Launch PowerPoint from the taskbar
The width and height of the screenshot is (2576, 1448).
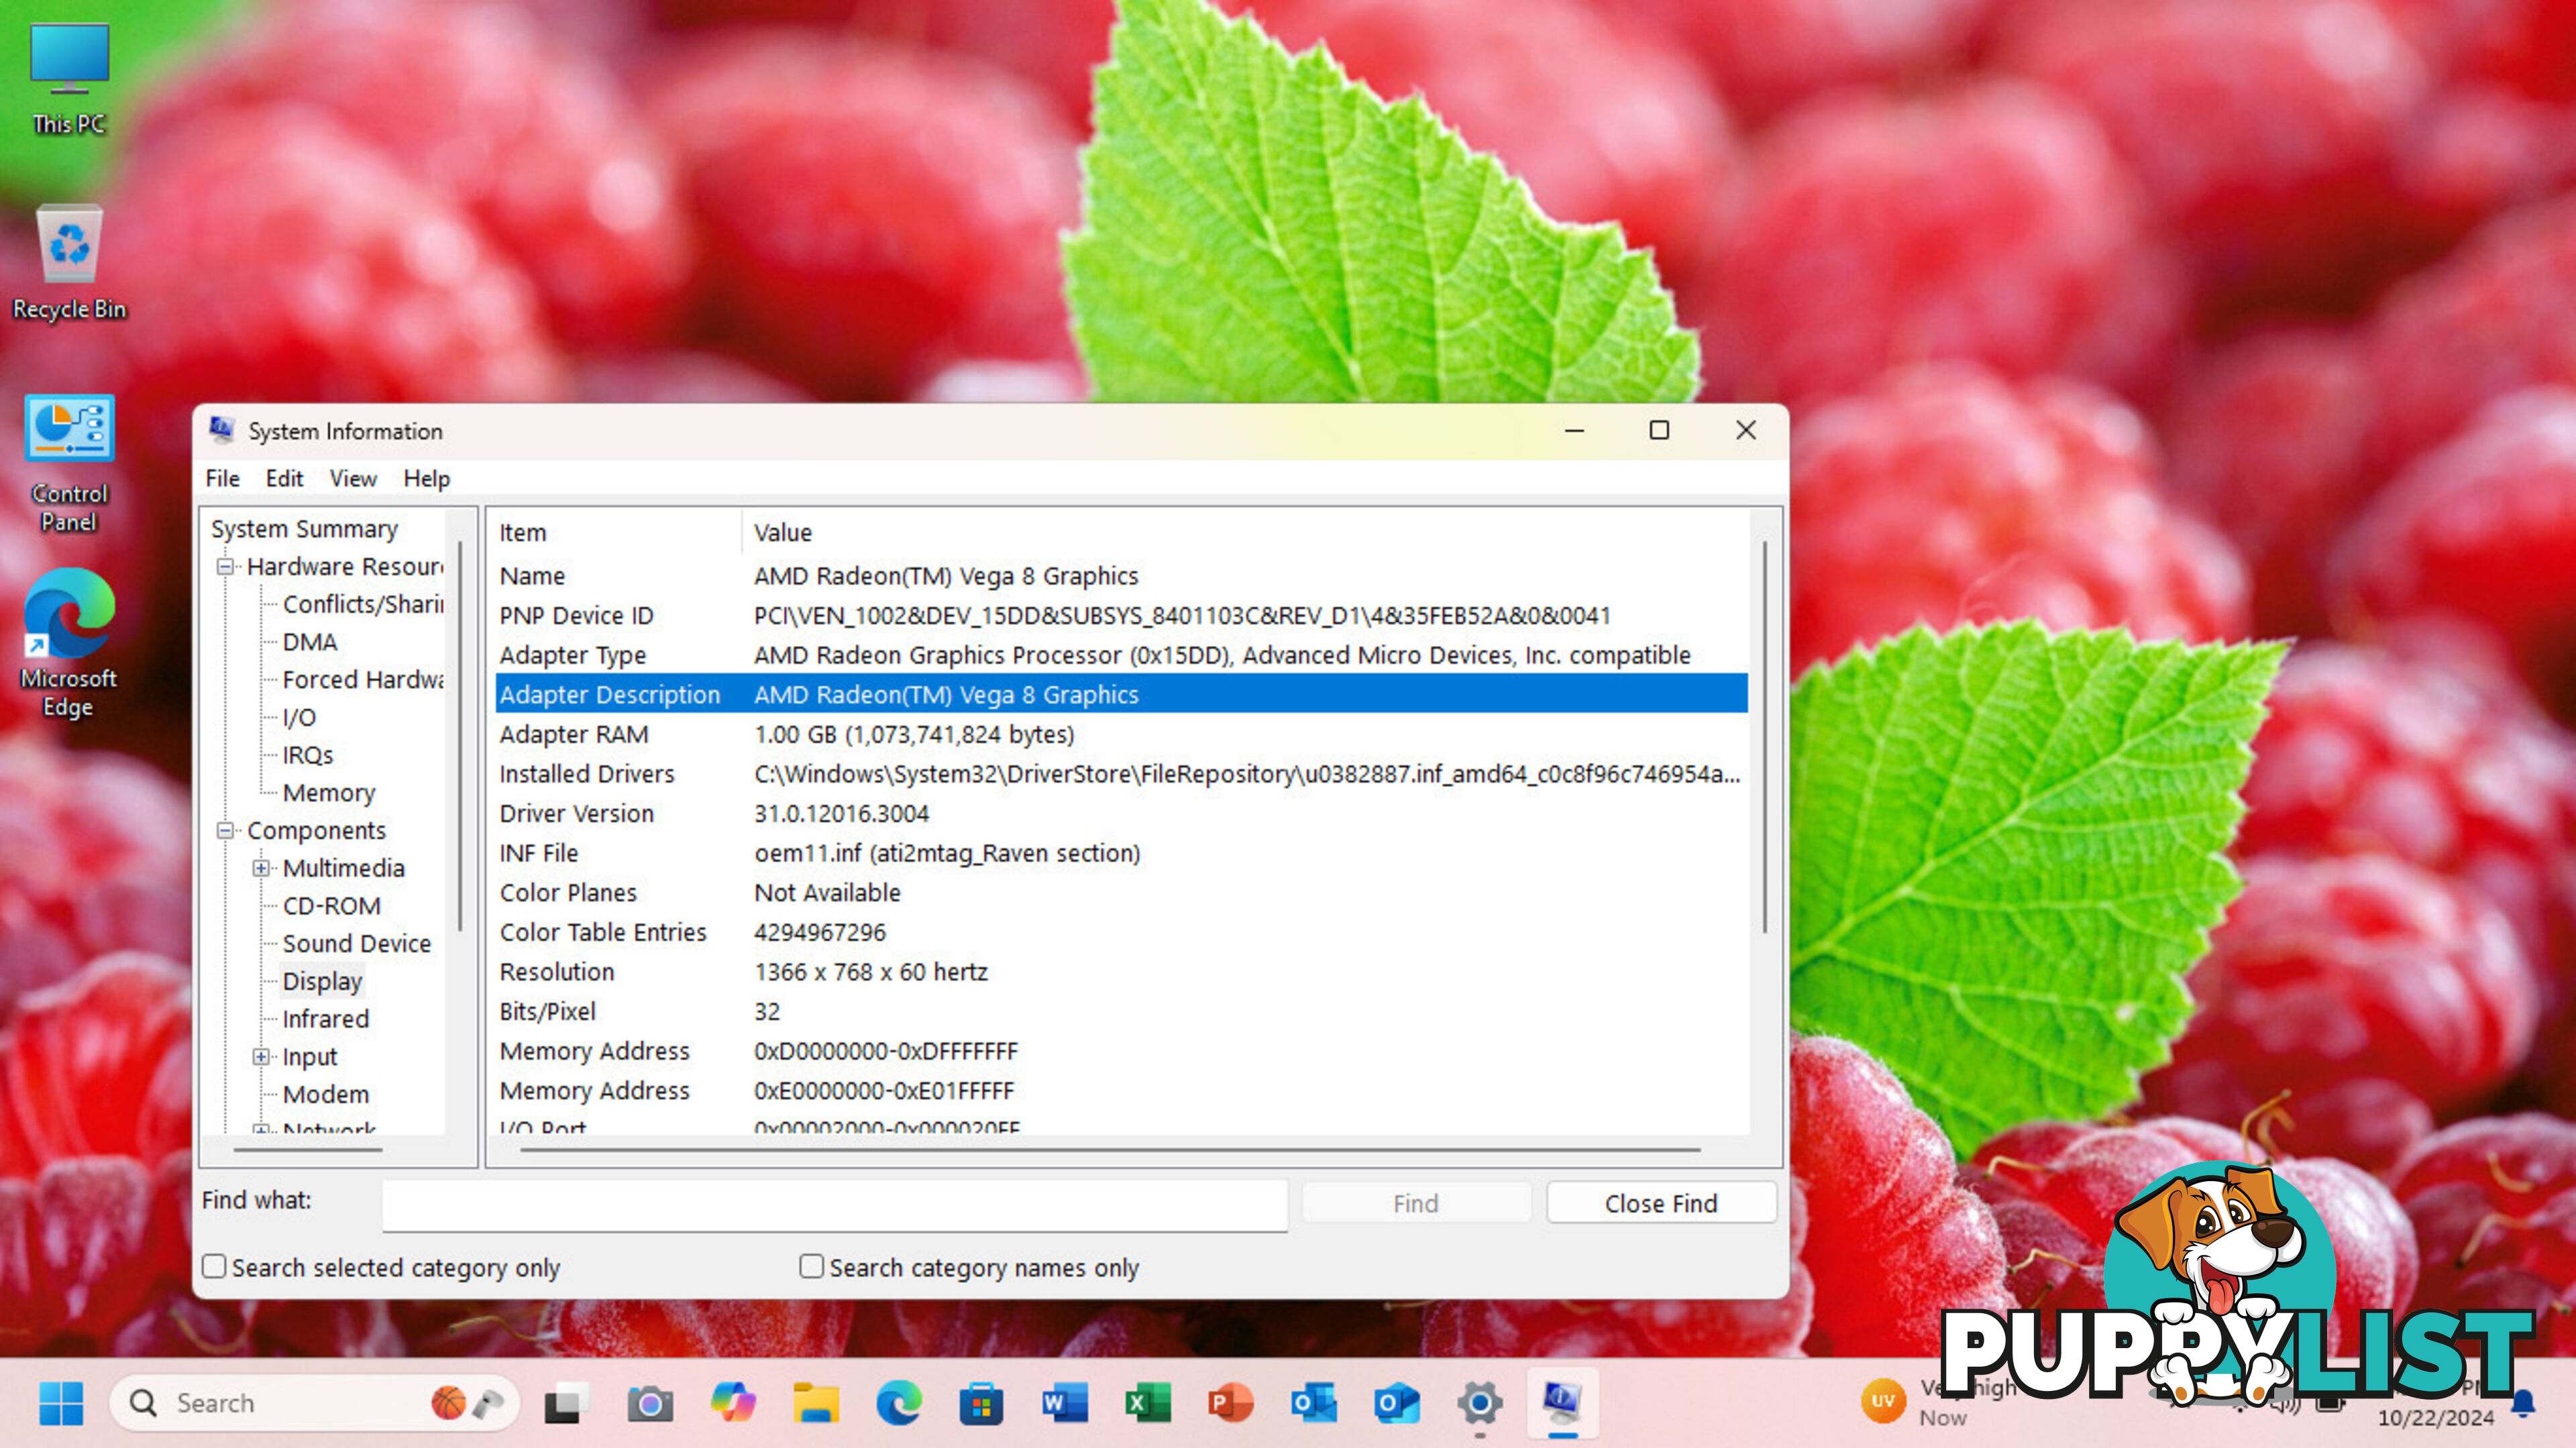point(1231,1403)
